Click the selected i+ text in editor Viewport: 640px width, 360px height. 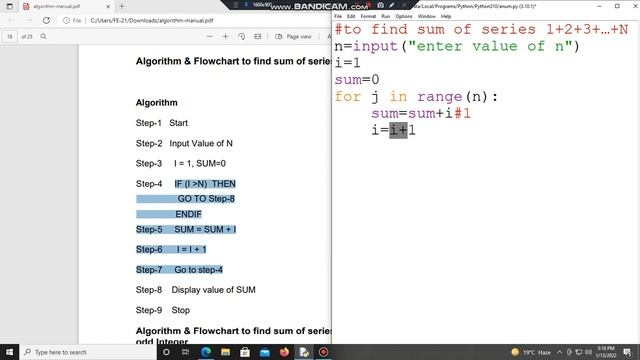398,130
